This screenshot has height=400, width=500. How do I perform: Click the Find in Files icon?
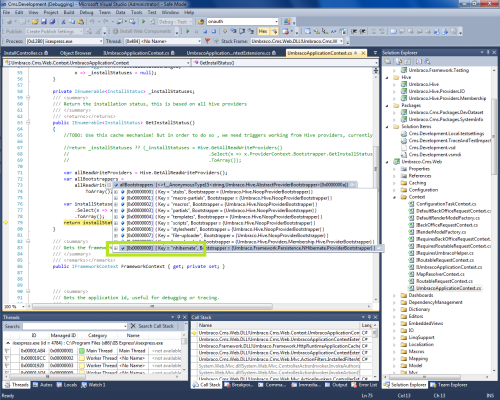coord(201,22)
